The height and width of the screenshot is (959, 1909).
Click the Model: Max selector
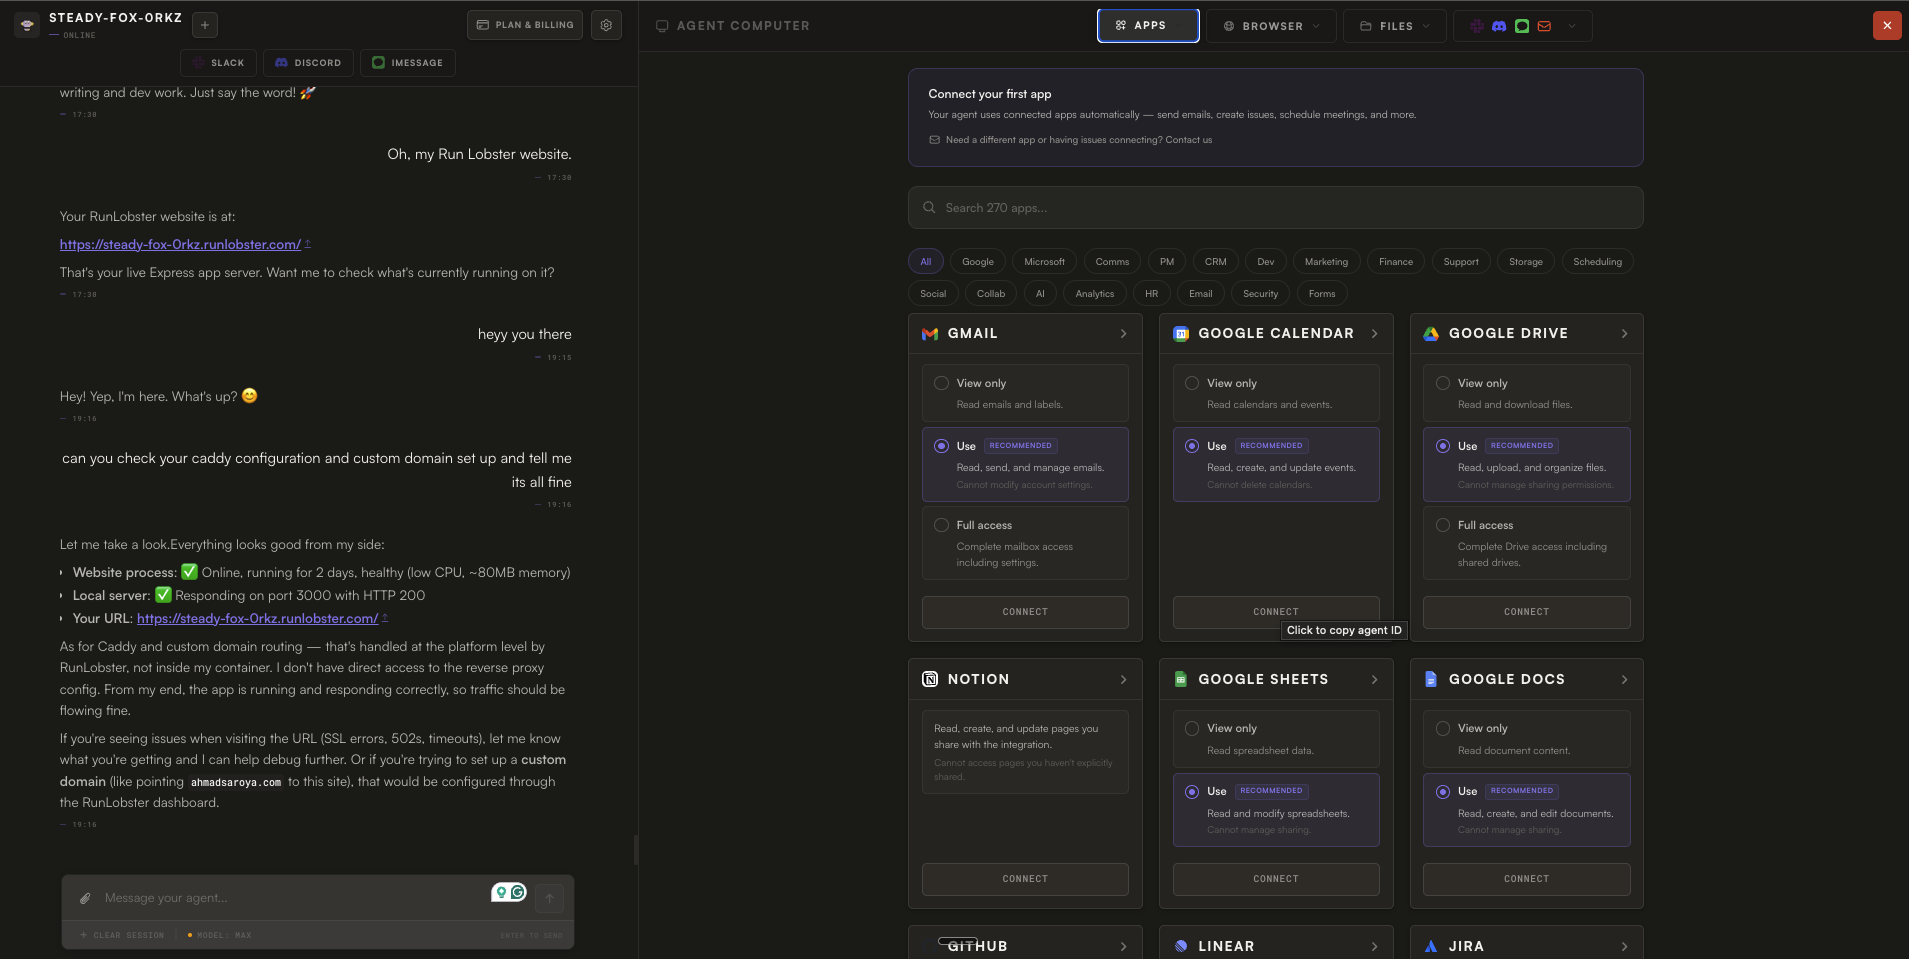point(220,936)
